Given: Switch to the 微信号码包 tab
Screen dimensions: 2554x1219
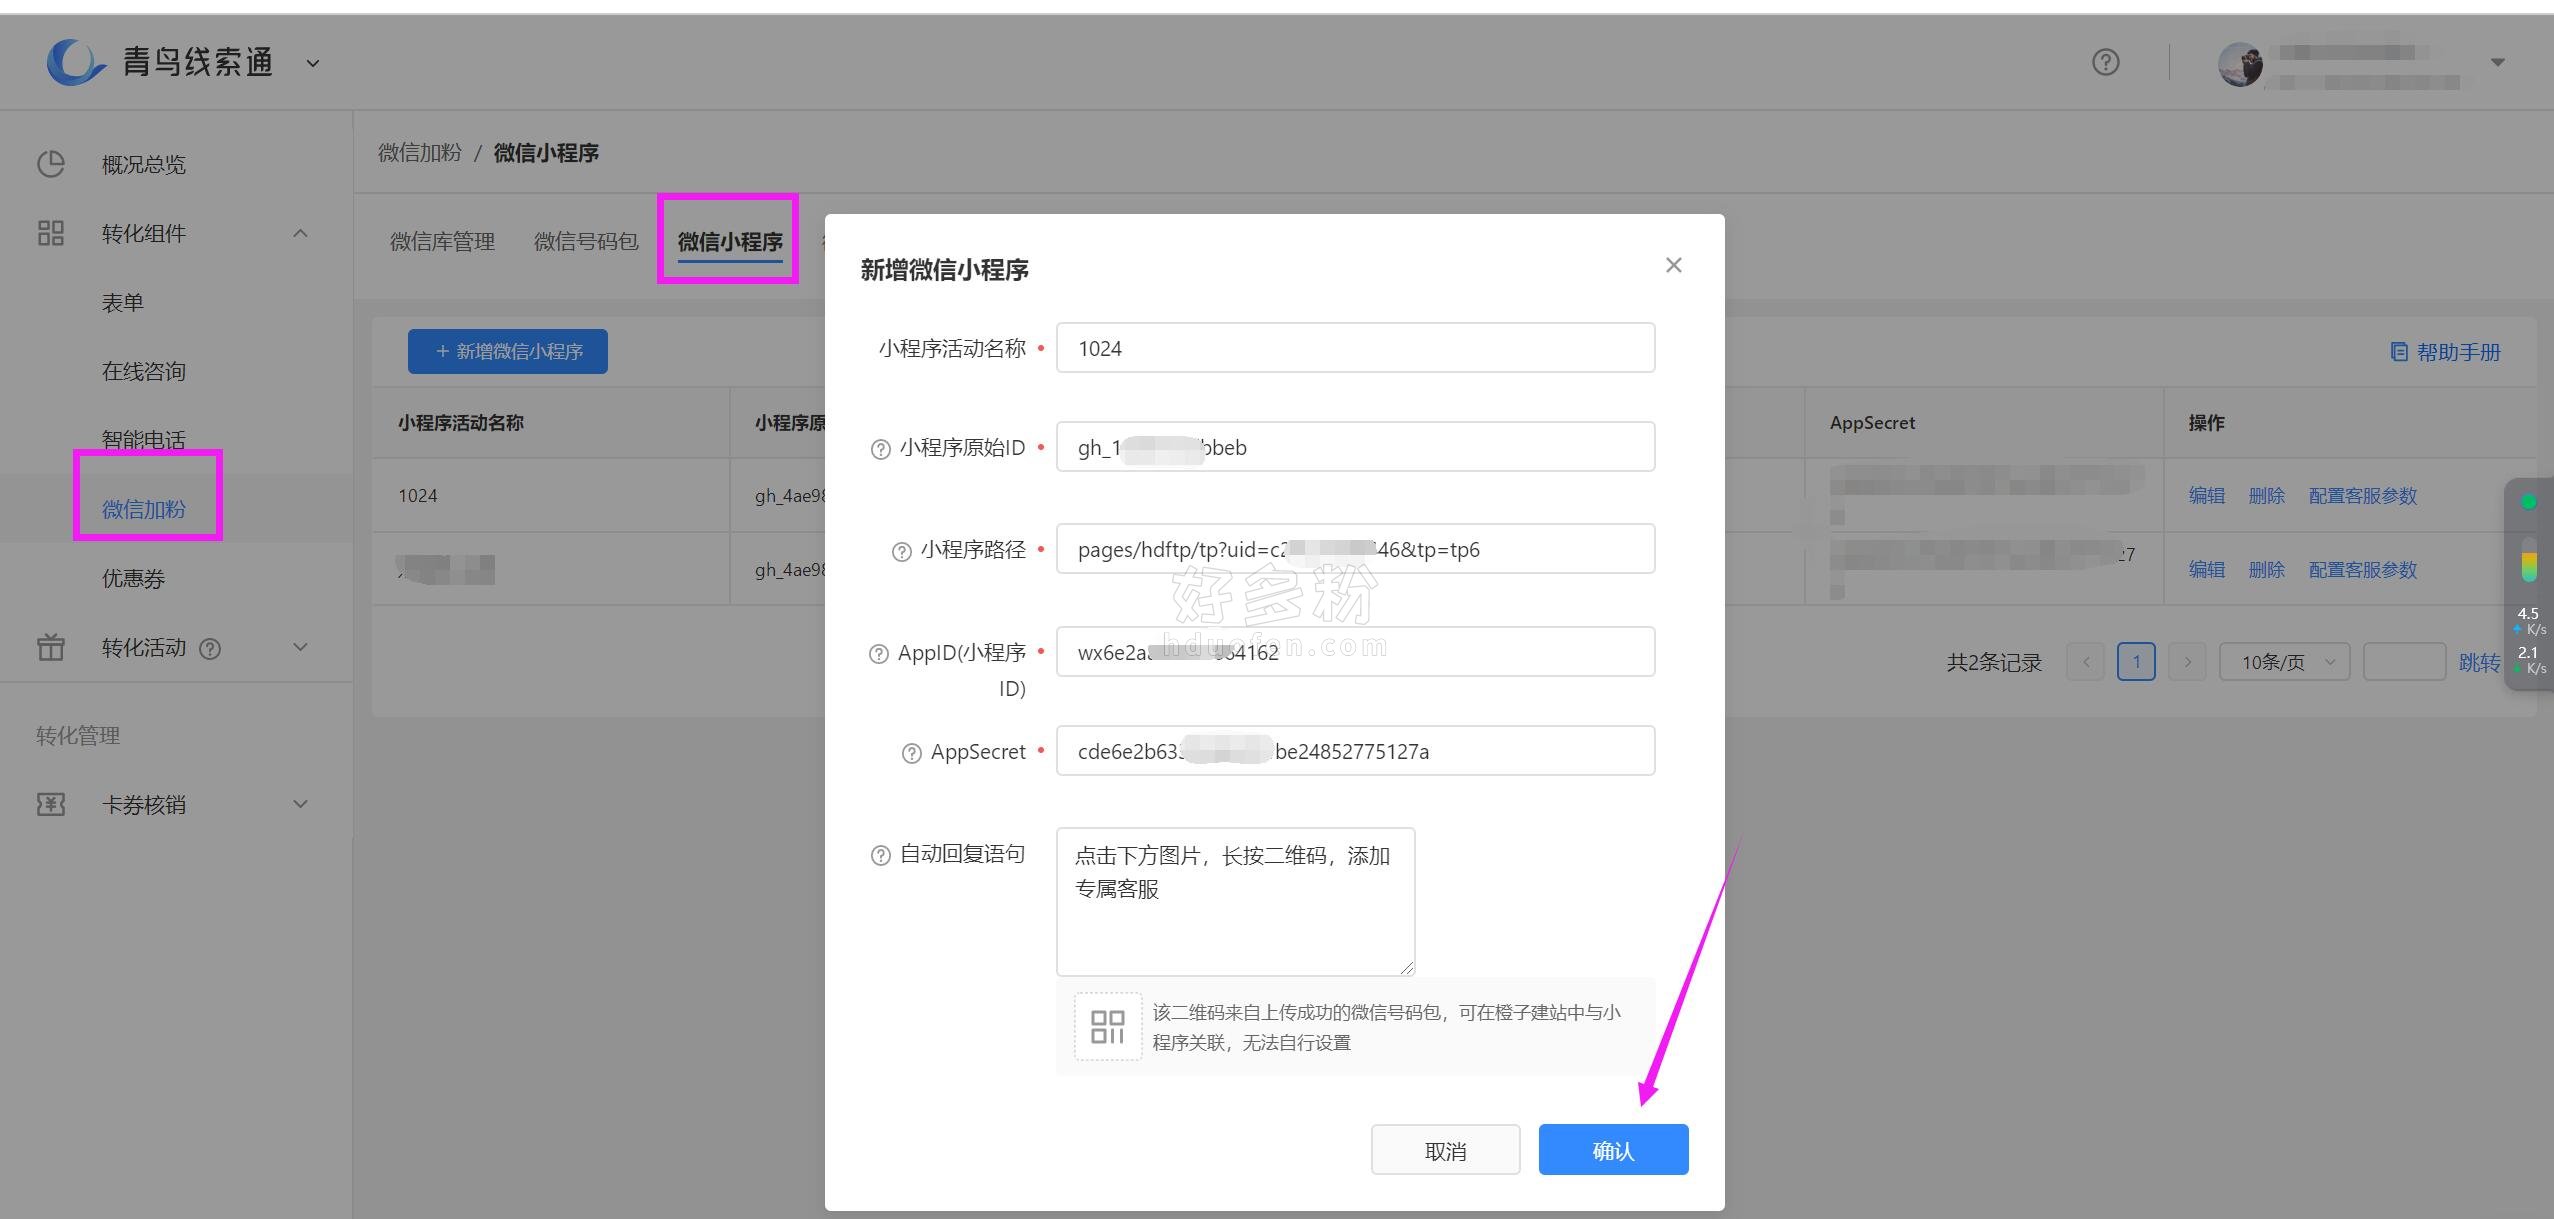Looking at the screenshot, I should 586,241.
